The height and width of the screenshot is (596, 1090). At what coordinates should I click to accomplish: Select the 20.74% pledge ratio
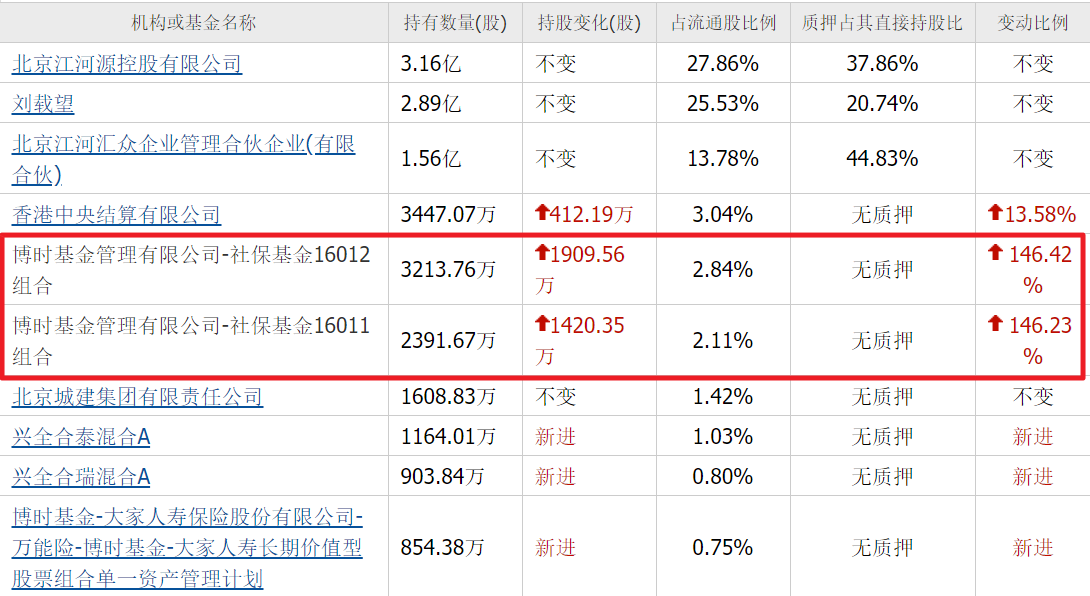pyautogui.click(x=882, y=104)
